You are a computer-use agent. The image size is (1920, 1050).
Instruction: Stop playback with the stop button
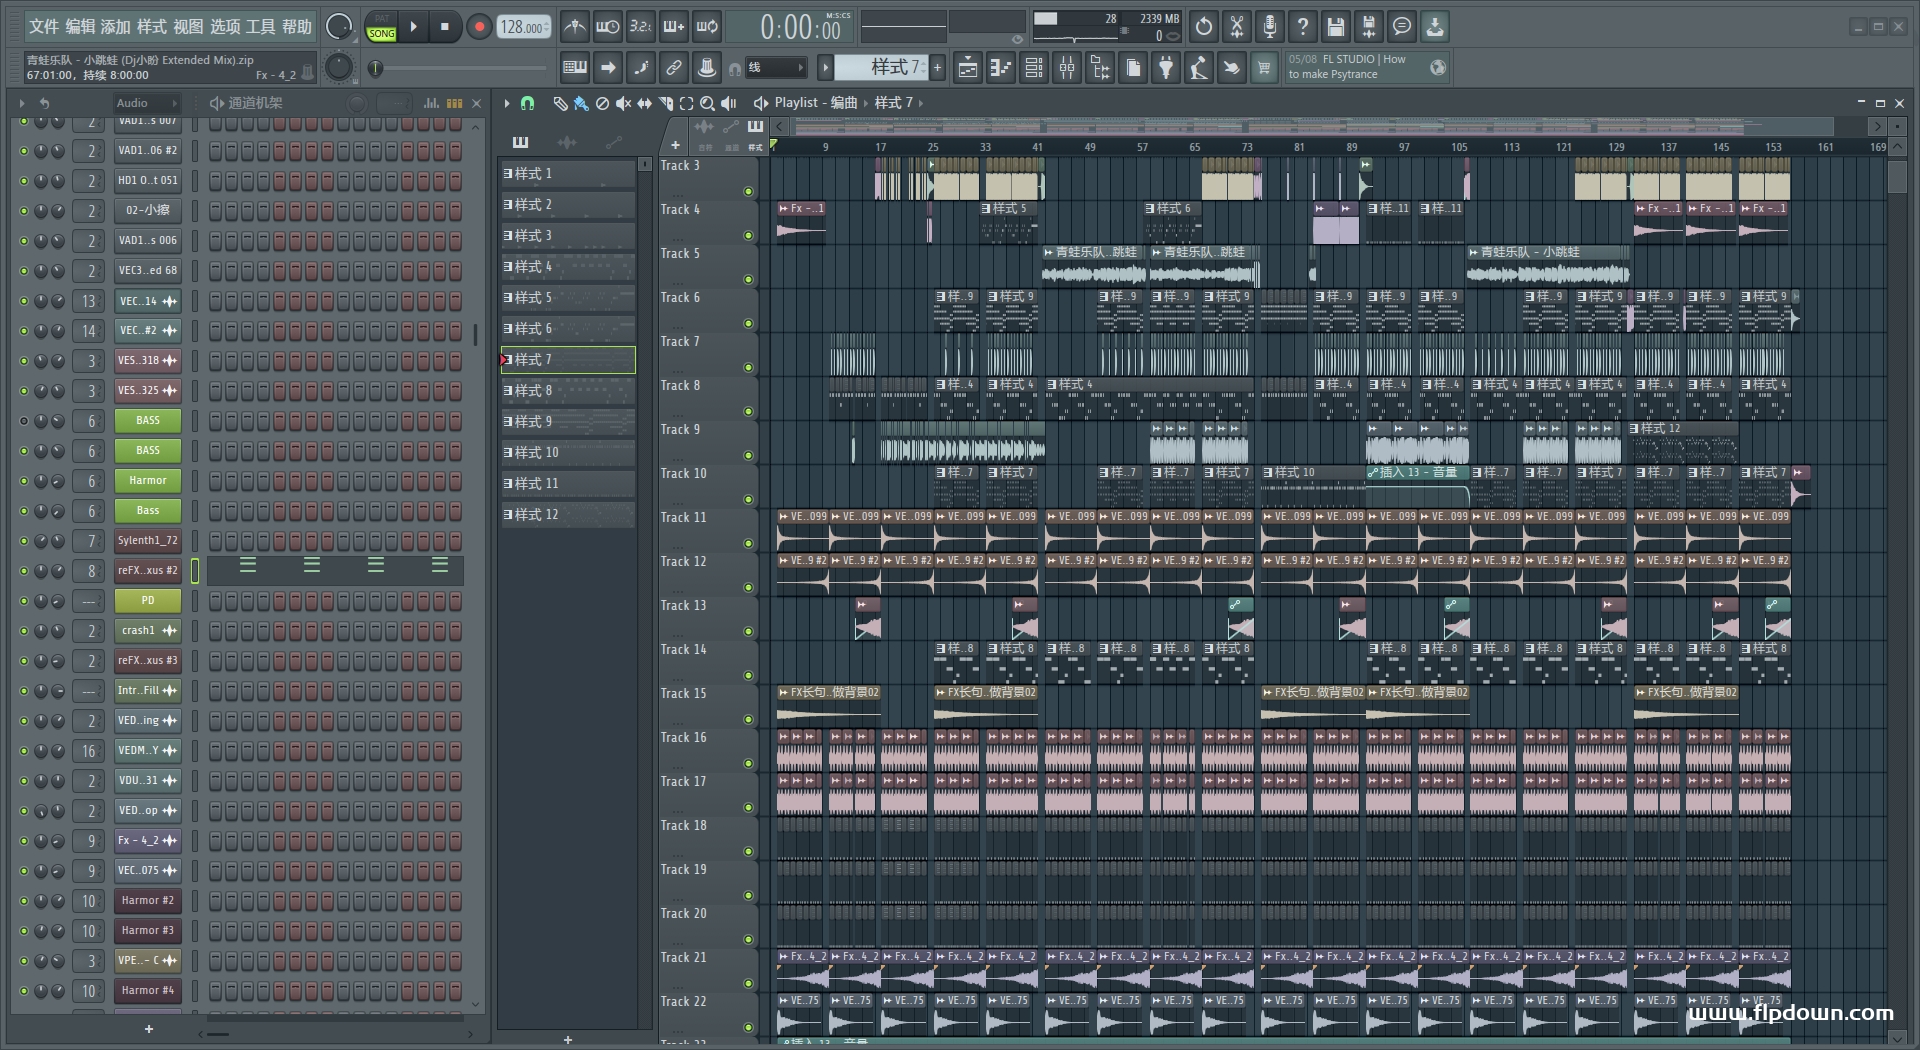tap(445, 27)
